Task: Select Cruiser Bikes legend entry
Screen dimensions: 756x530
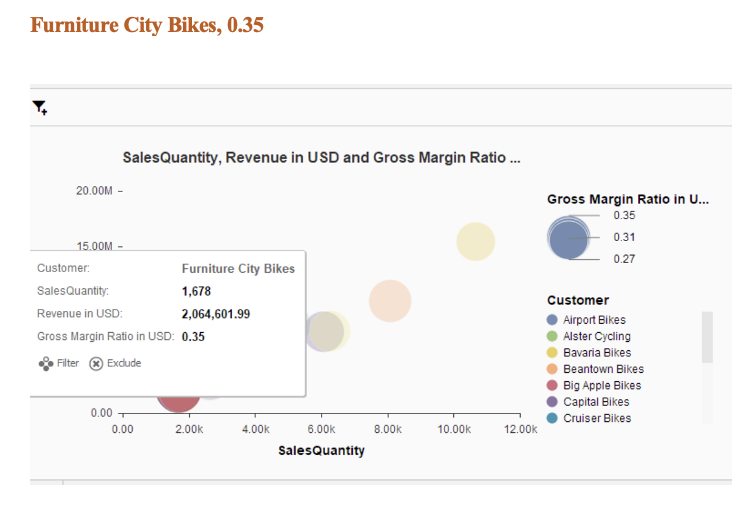Action: (596, 418)
